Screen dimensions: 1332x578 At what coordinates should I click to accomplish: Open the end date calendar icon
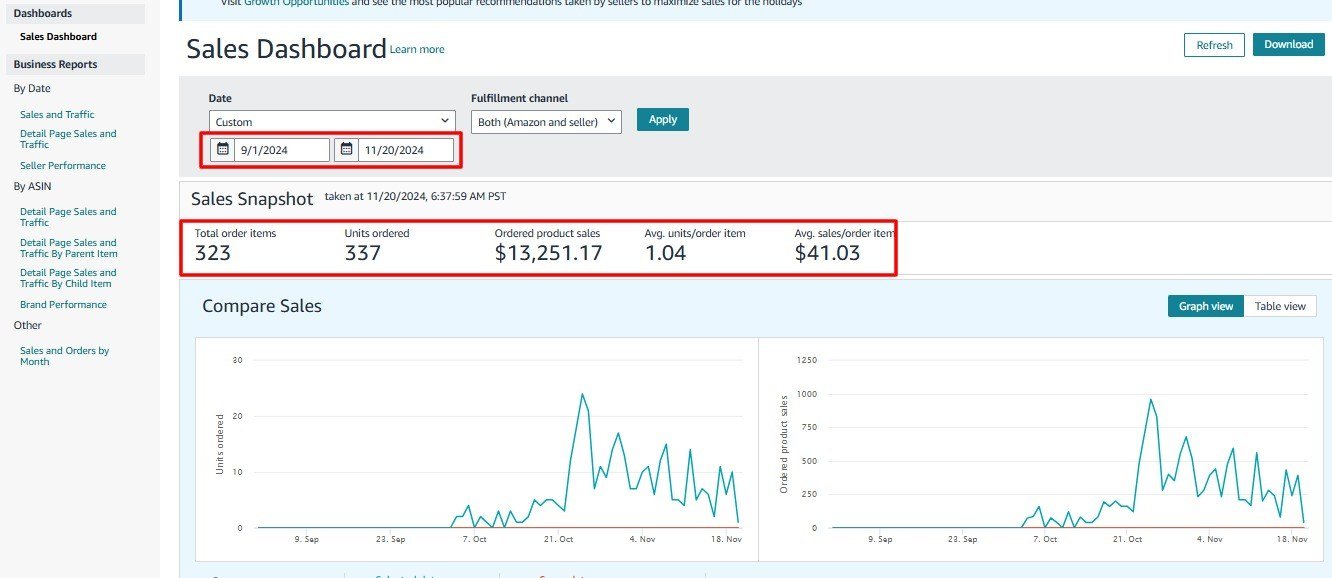point(347,150)
